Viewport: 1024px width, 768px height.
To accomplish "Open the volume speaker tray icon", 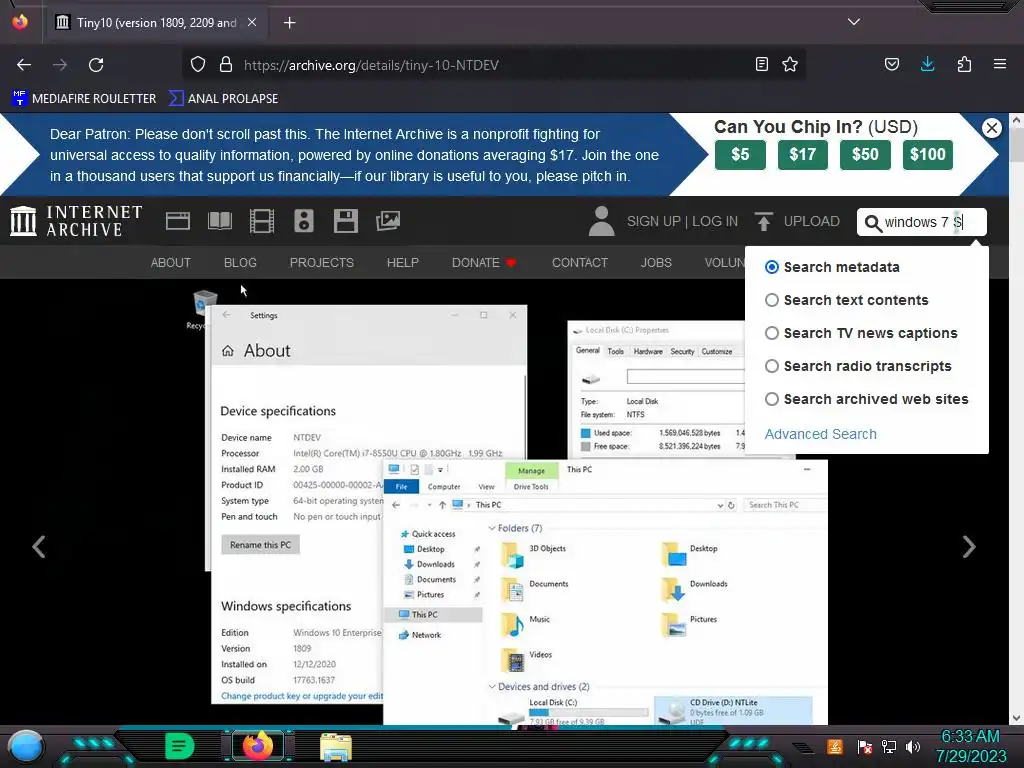I will 913,746.
